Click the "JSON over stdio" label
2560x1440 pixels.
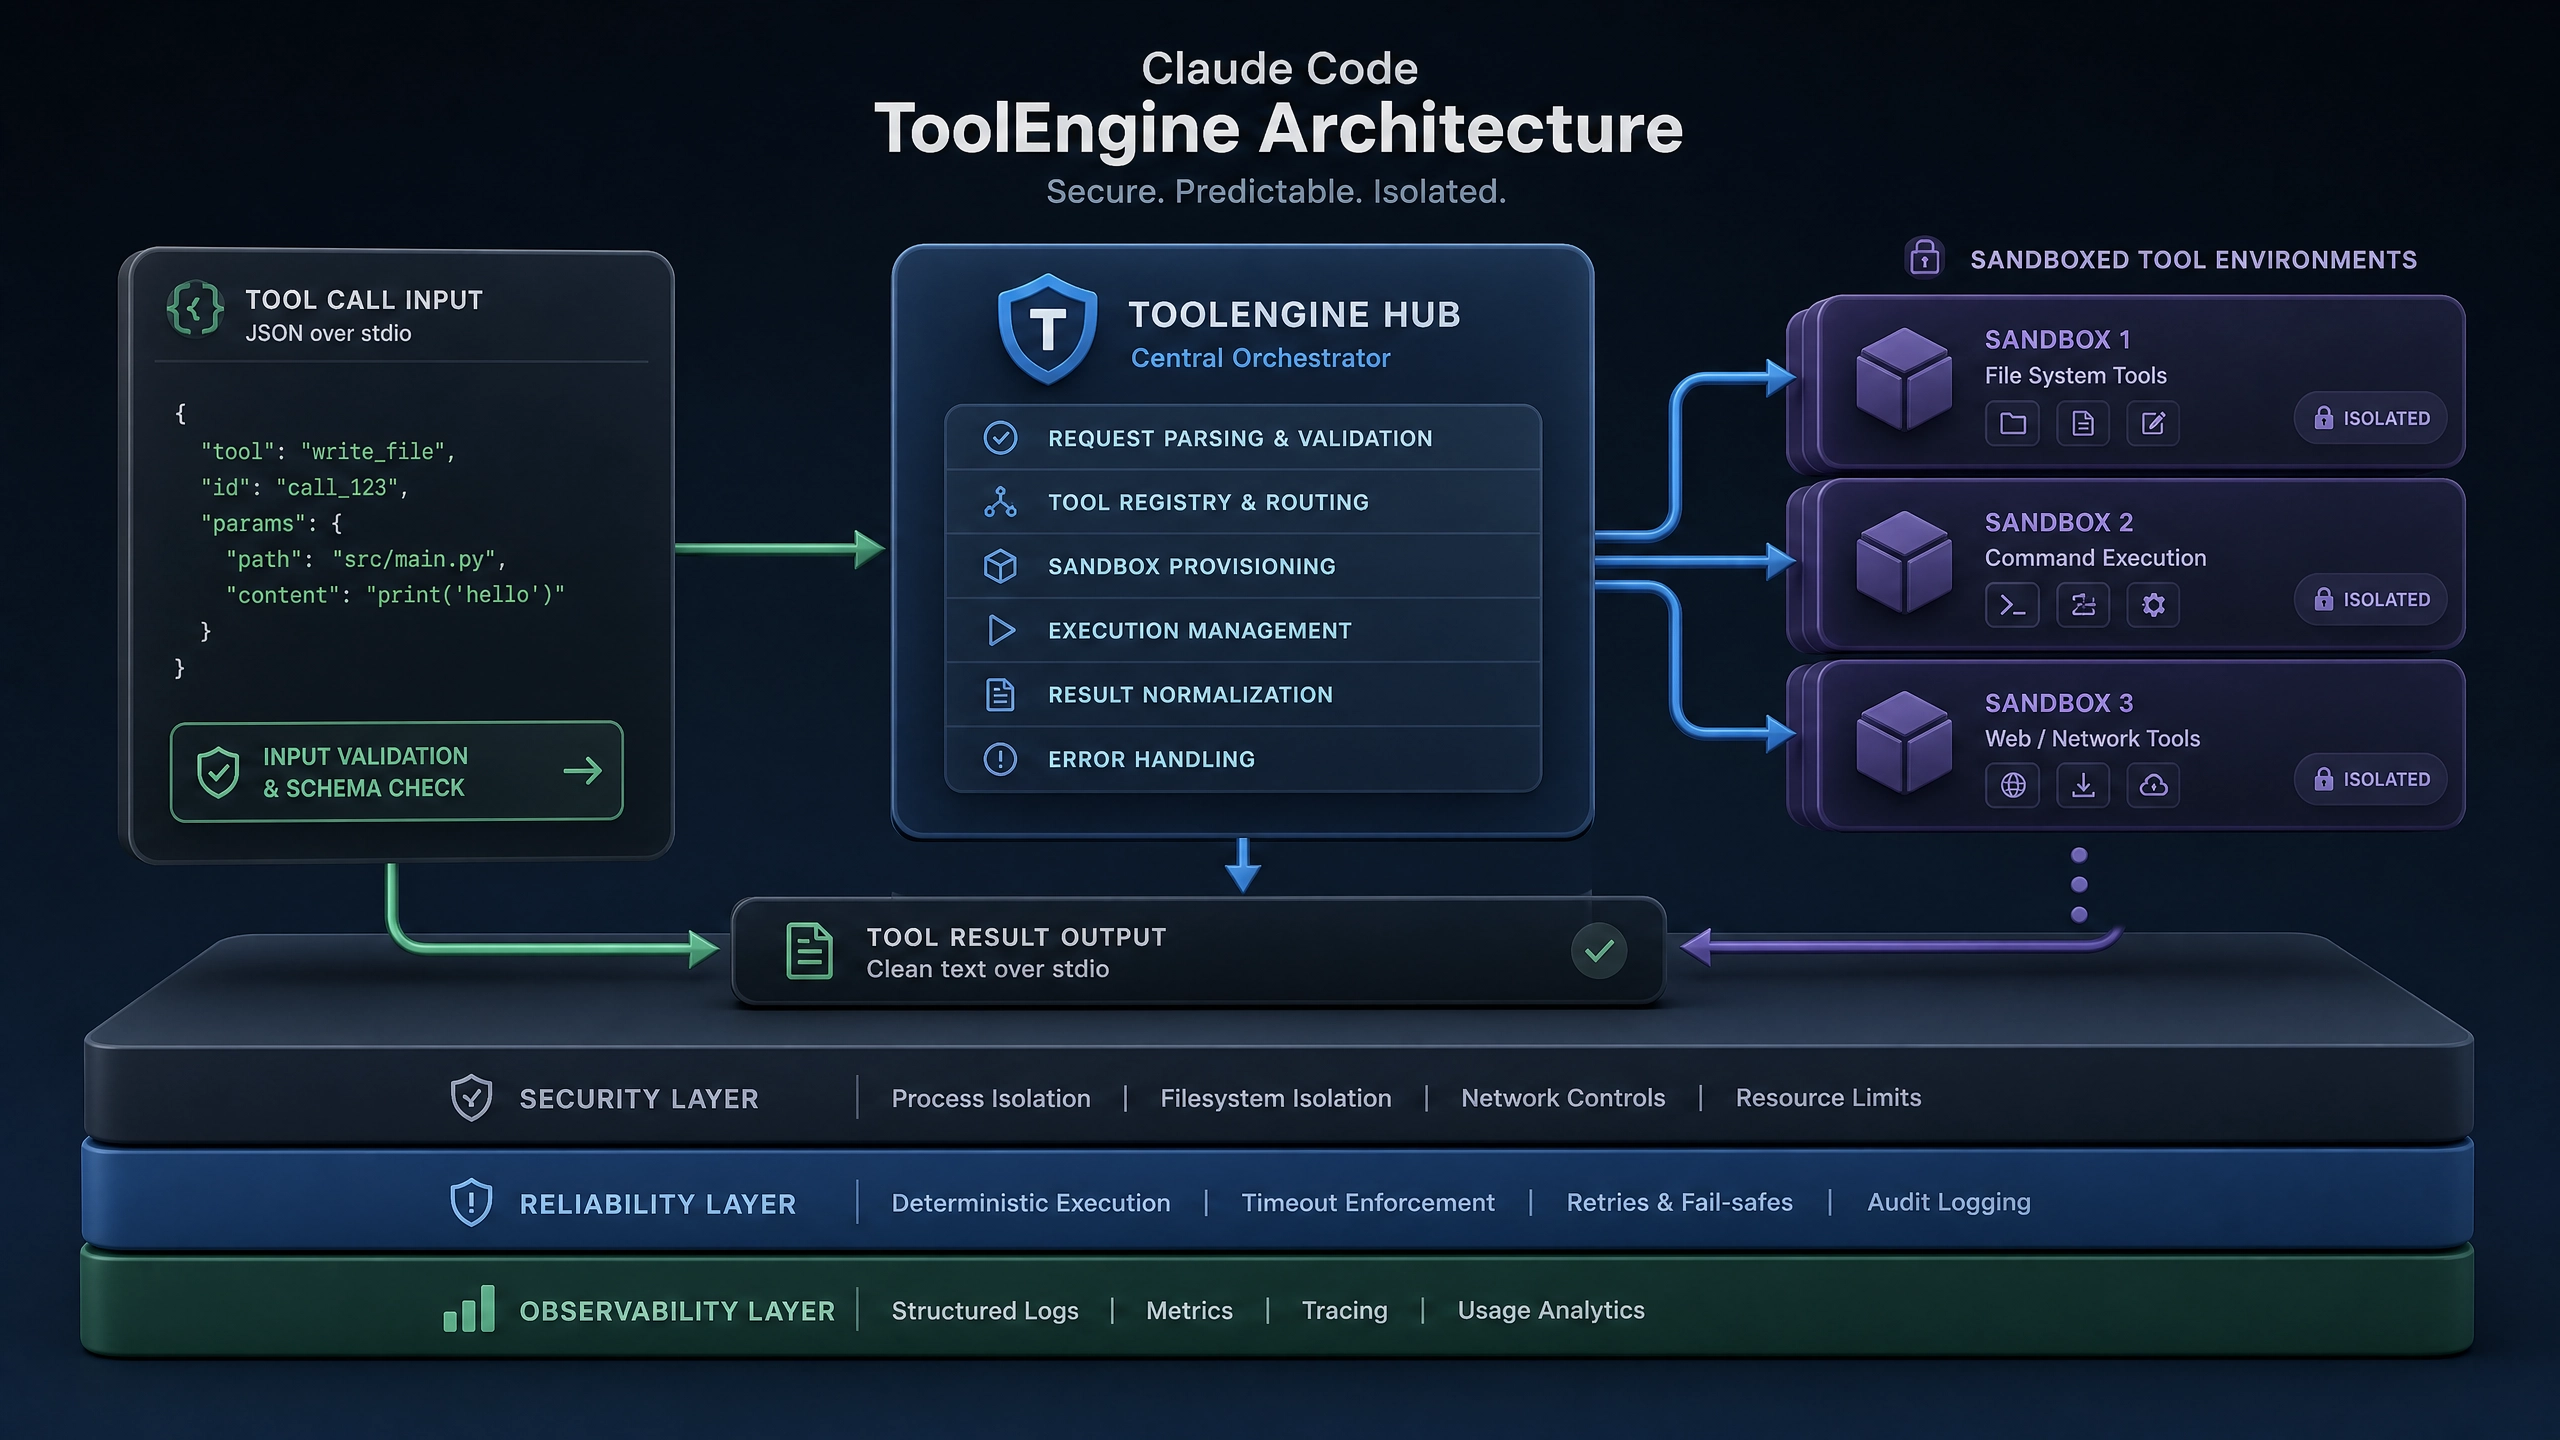(x=328, y=333)
